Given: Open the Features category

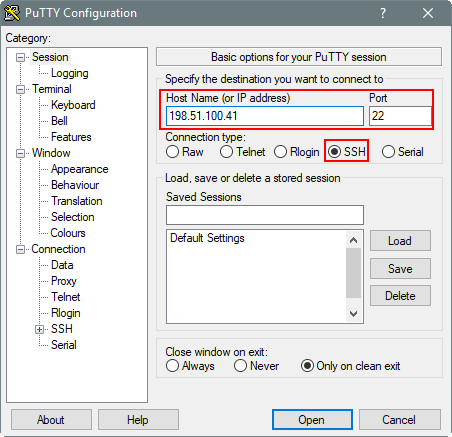Looking at the screenshot, I should click(71, 137).
